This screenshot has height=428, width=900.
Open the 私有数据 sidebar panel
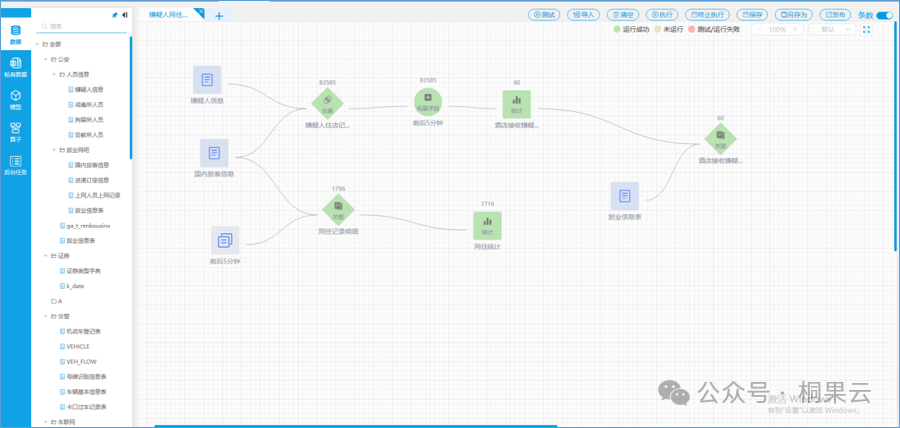(x=15, y=67)
